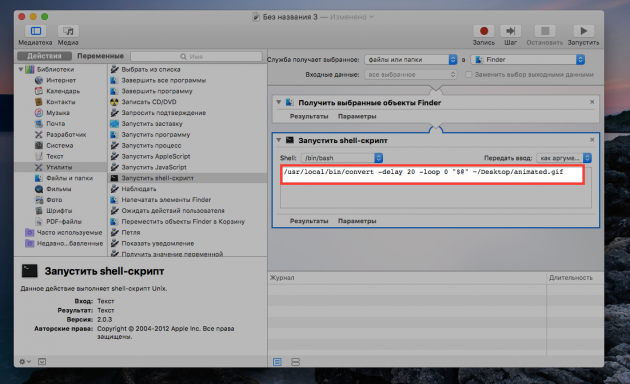
Task: Select Переместить объекты Finder в Корзину action
Action: coord(183,221)
